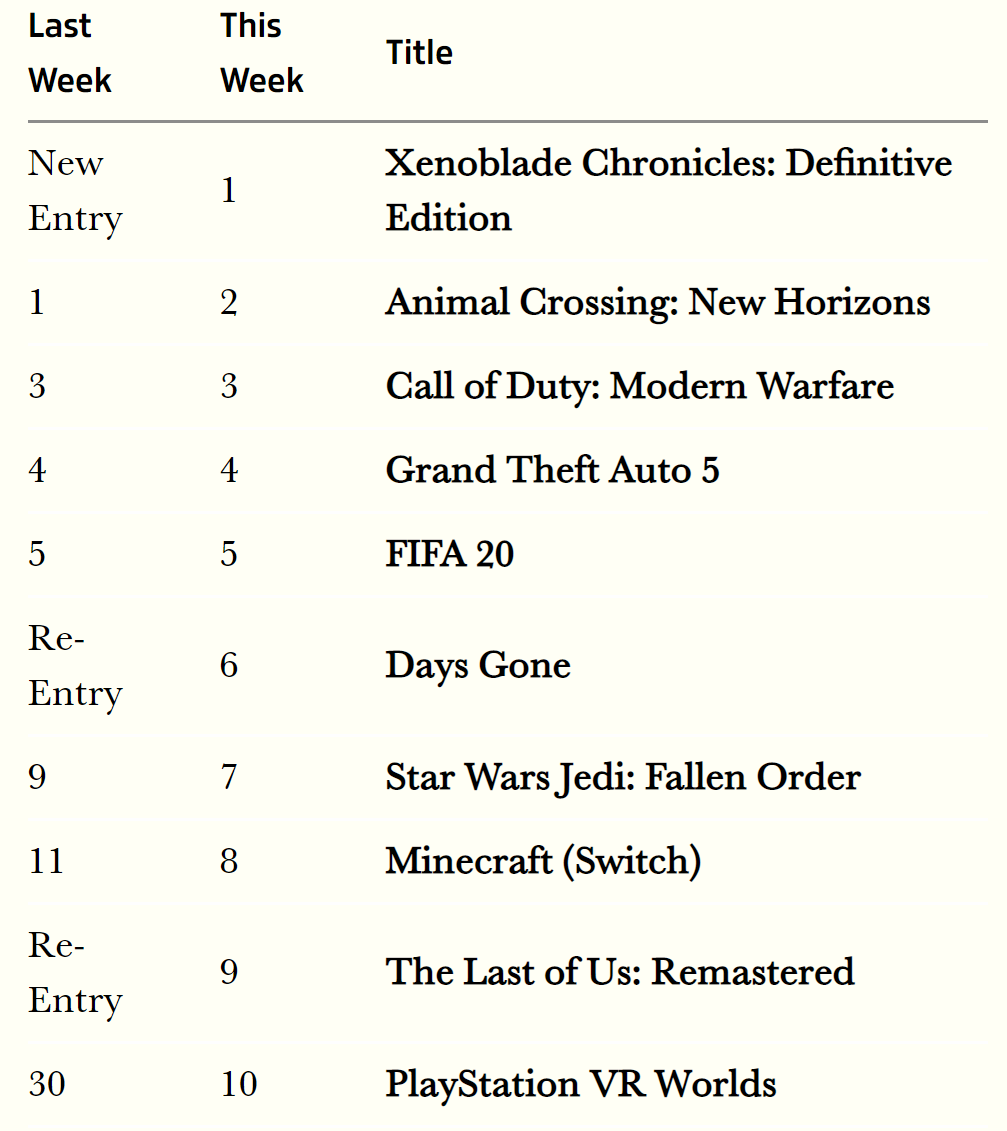Click the FIFA 20 title

pyautogui.click(x=449, y=554)
